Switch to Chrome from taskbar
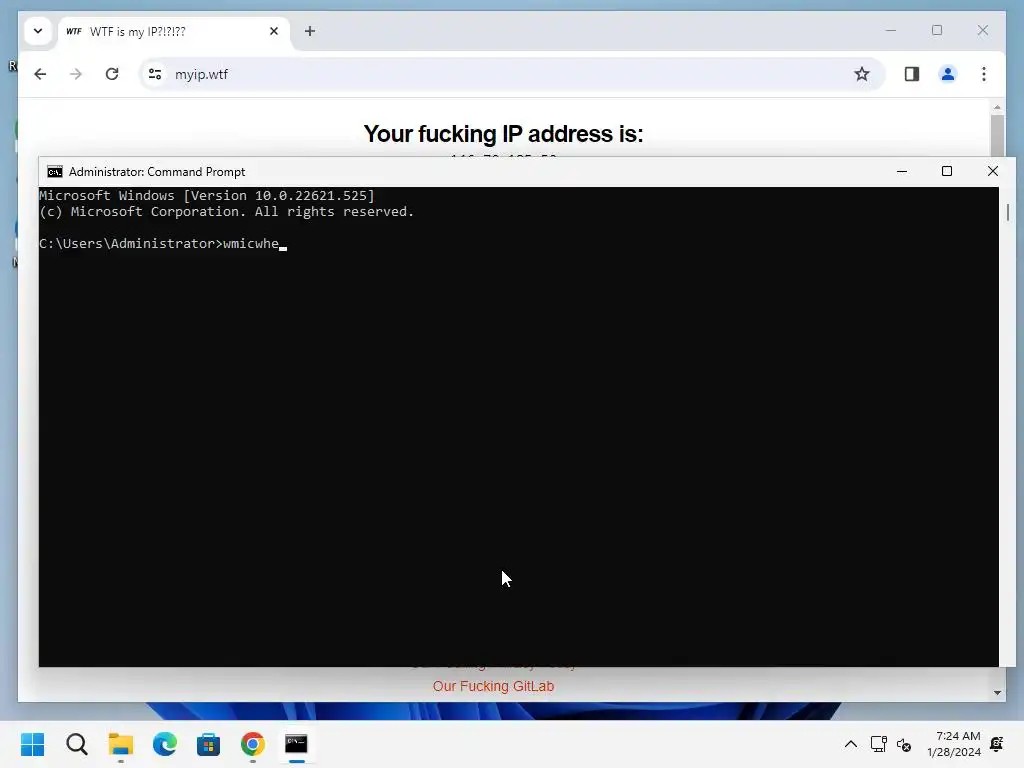Screen dimensions: 1024x768 click(253, 744)
